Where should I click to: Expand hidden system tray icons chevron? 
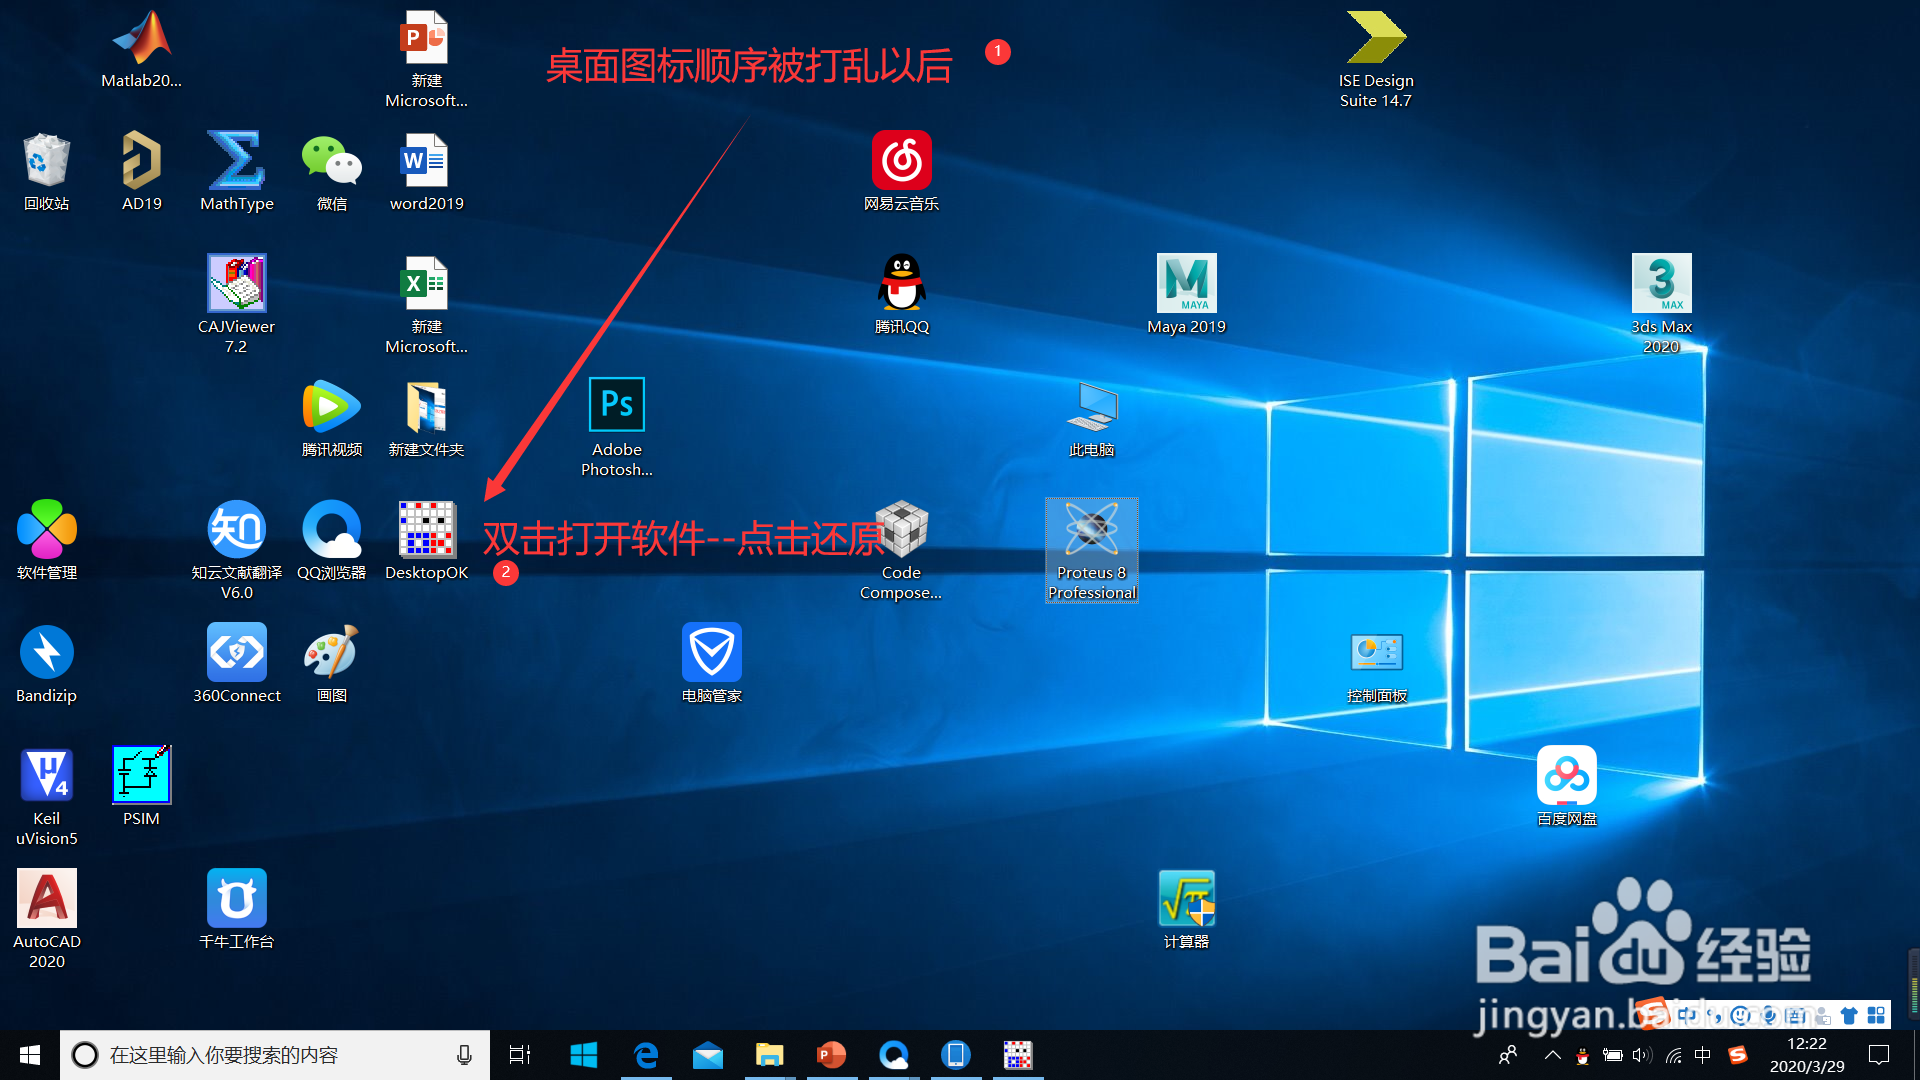pos(1552,1055)
